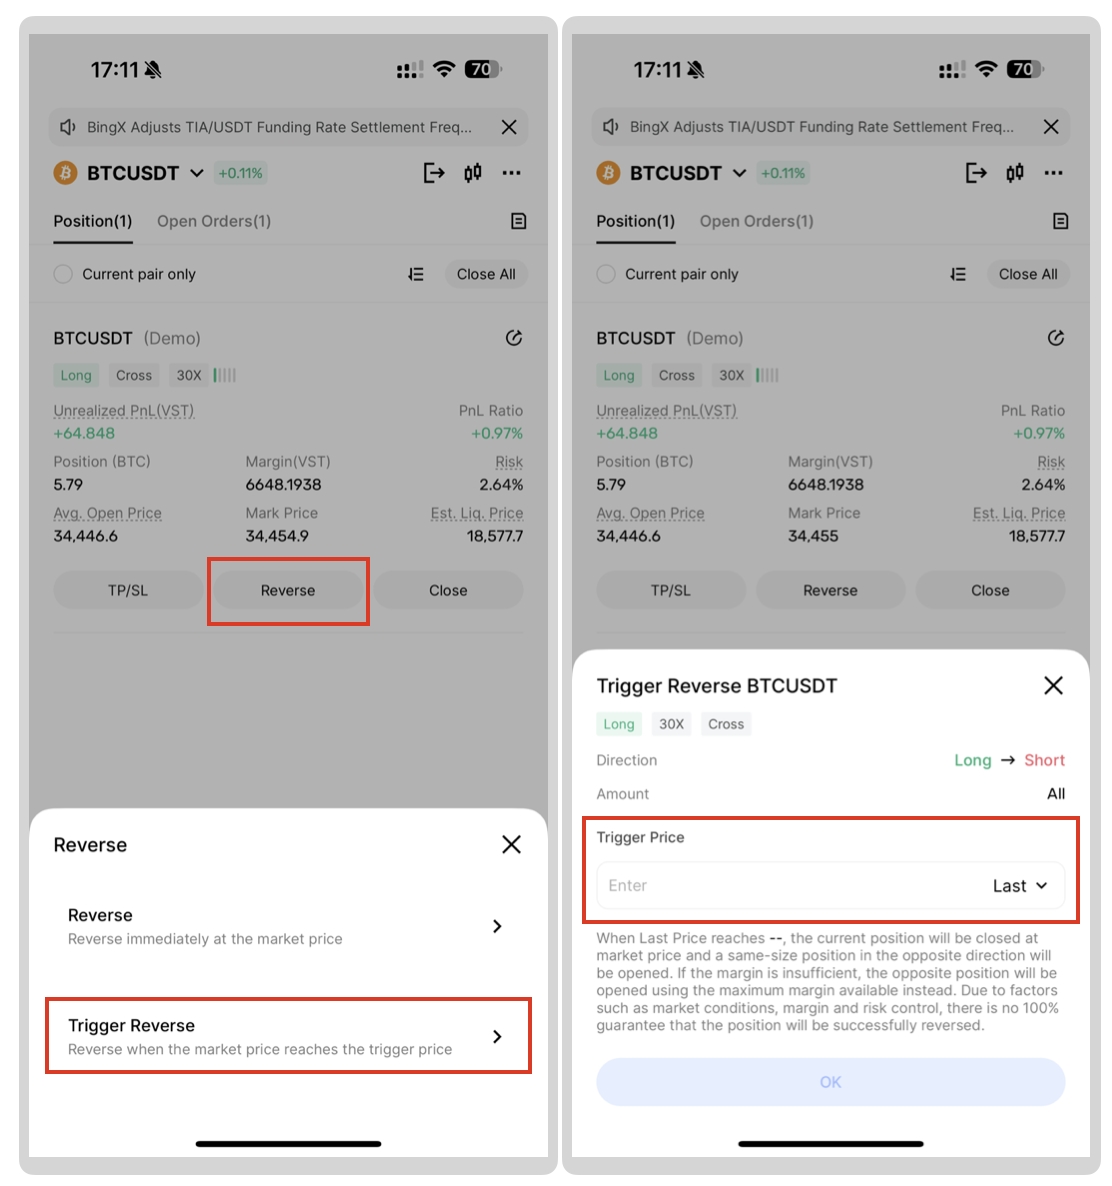Tap the transfer/exit arrow icon in left header
The width and height of the screenshot is (1112, 1186).
(433, 173)
